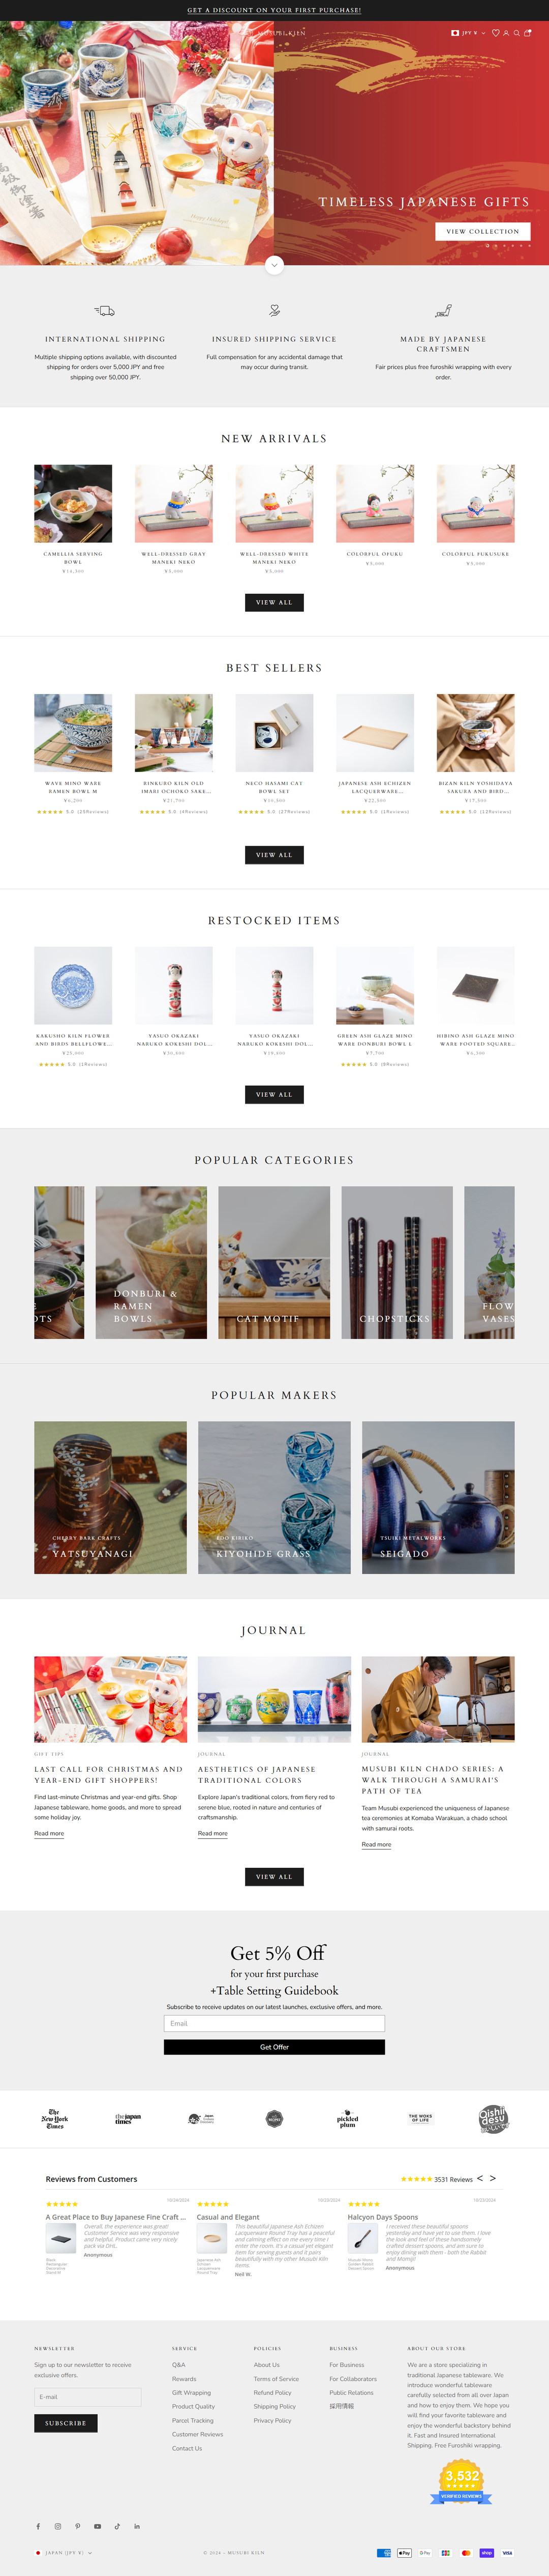Open the Pinterest footer icon
The height and width of the screenshot is (2576, 549).
77,2526
